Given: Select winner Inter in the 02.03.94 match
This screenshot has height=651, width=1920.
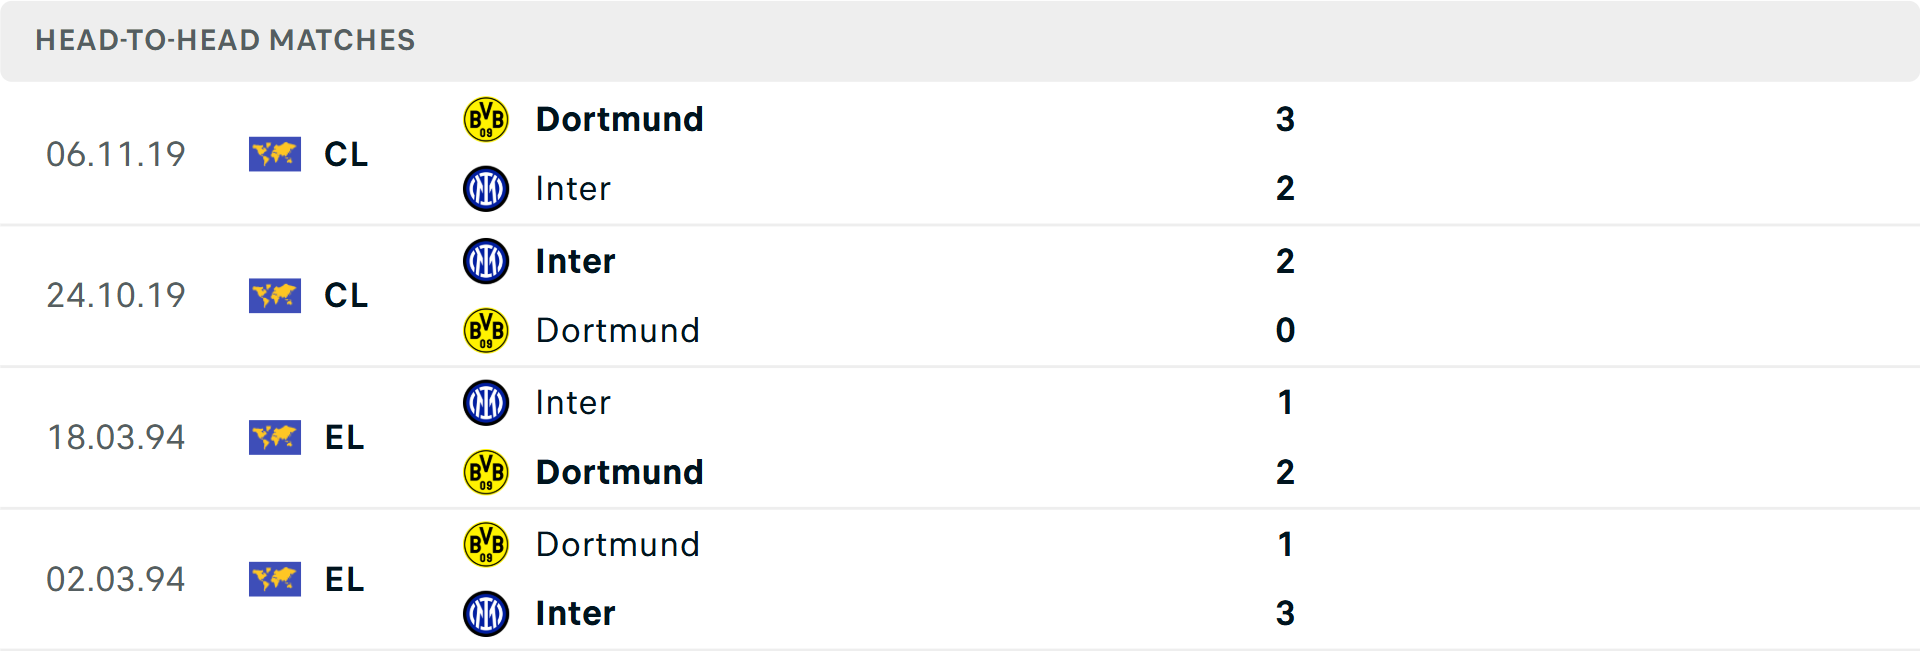Looking at the screenshot, I should coord(575,614).
